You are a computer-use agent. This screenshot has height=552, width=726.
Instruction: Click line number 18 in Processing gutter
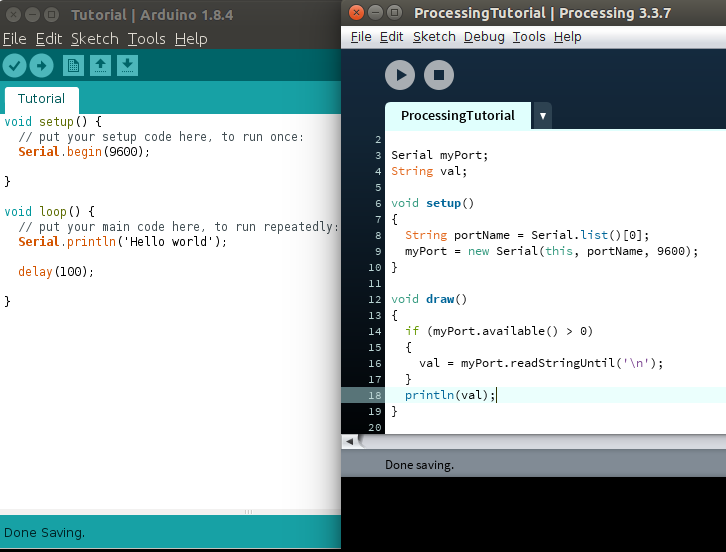coord(375,395)
